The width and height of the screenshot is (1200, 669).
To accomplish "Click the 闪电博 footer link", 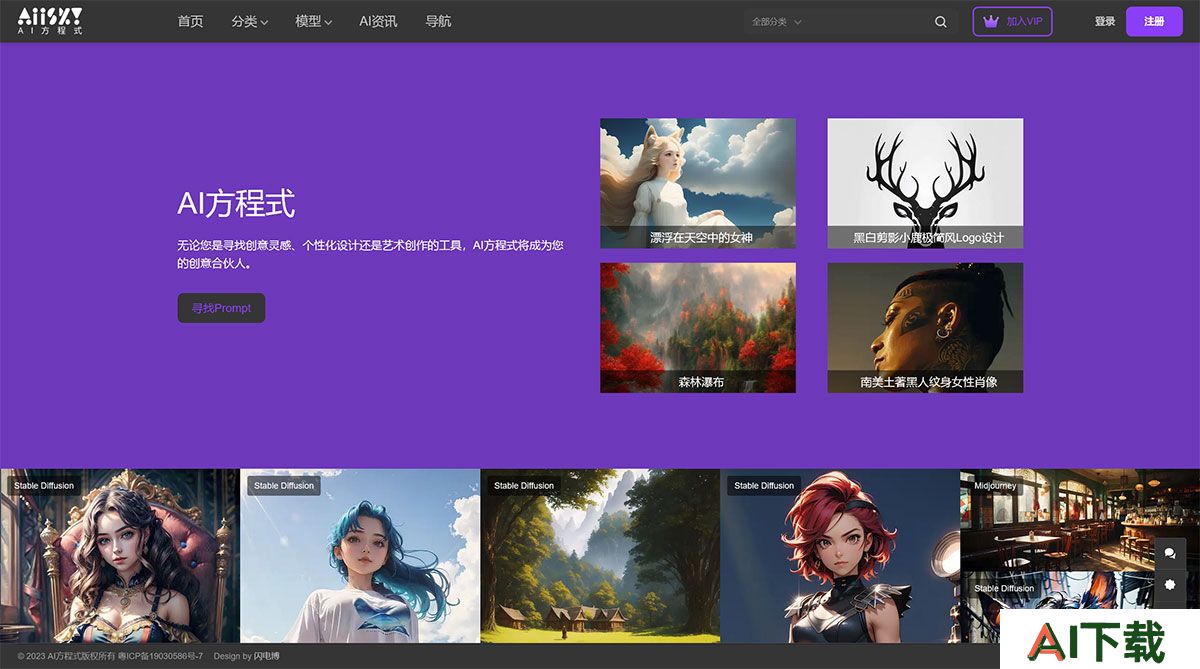I will [267, 656].
